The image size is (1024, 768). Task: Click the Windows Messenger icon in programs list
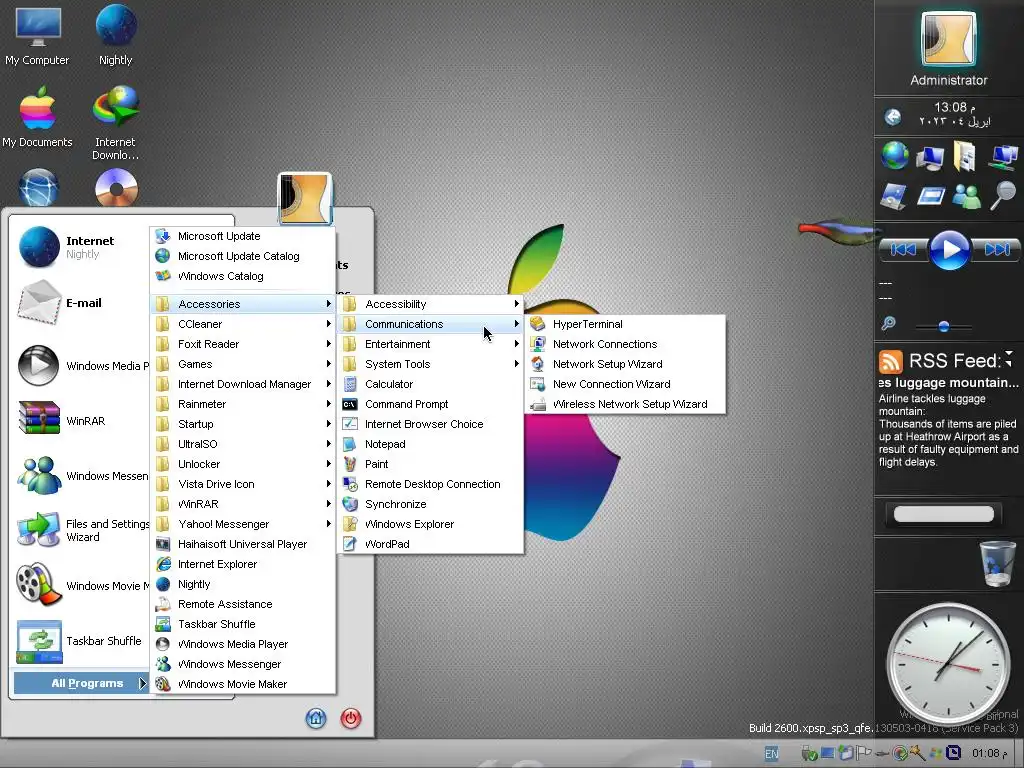[163, 664]
